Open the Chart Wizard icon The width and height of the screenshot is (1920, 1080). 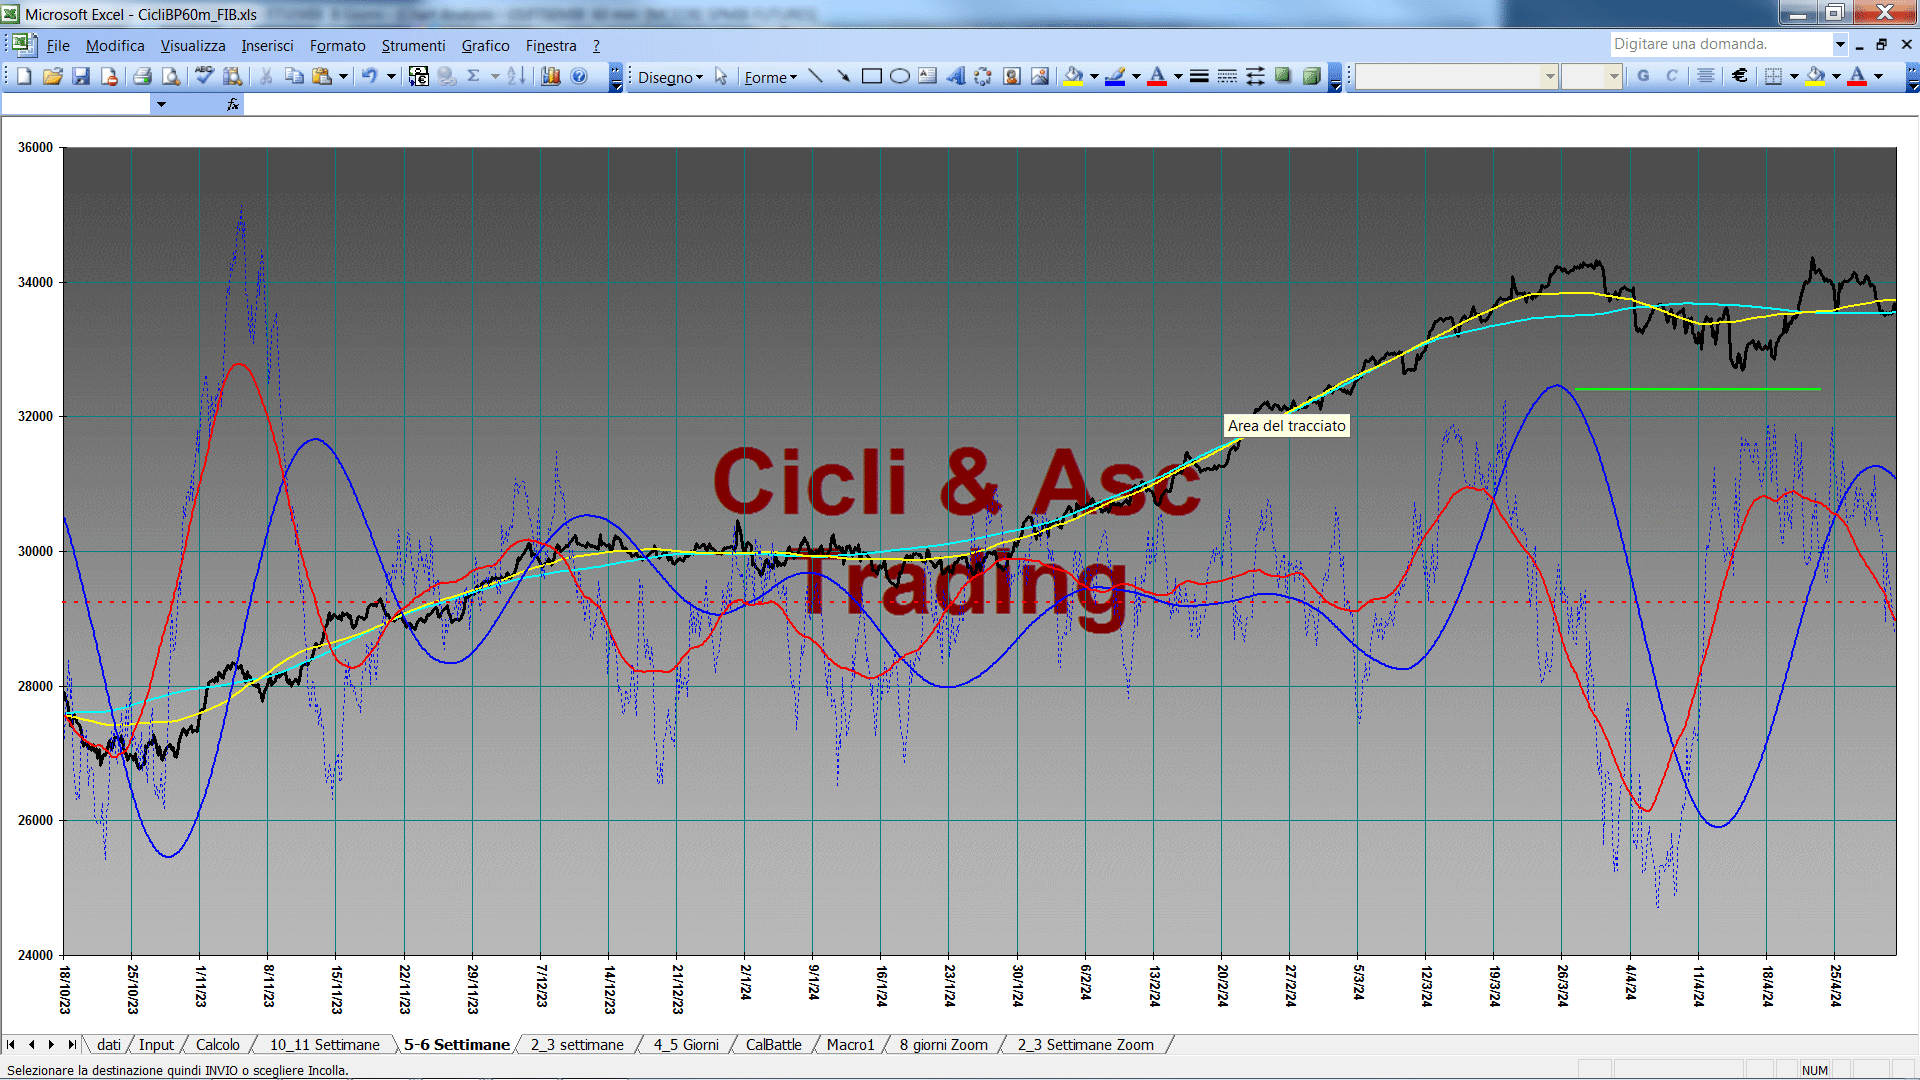pyautogui.click(x=550, y=76)
